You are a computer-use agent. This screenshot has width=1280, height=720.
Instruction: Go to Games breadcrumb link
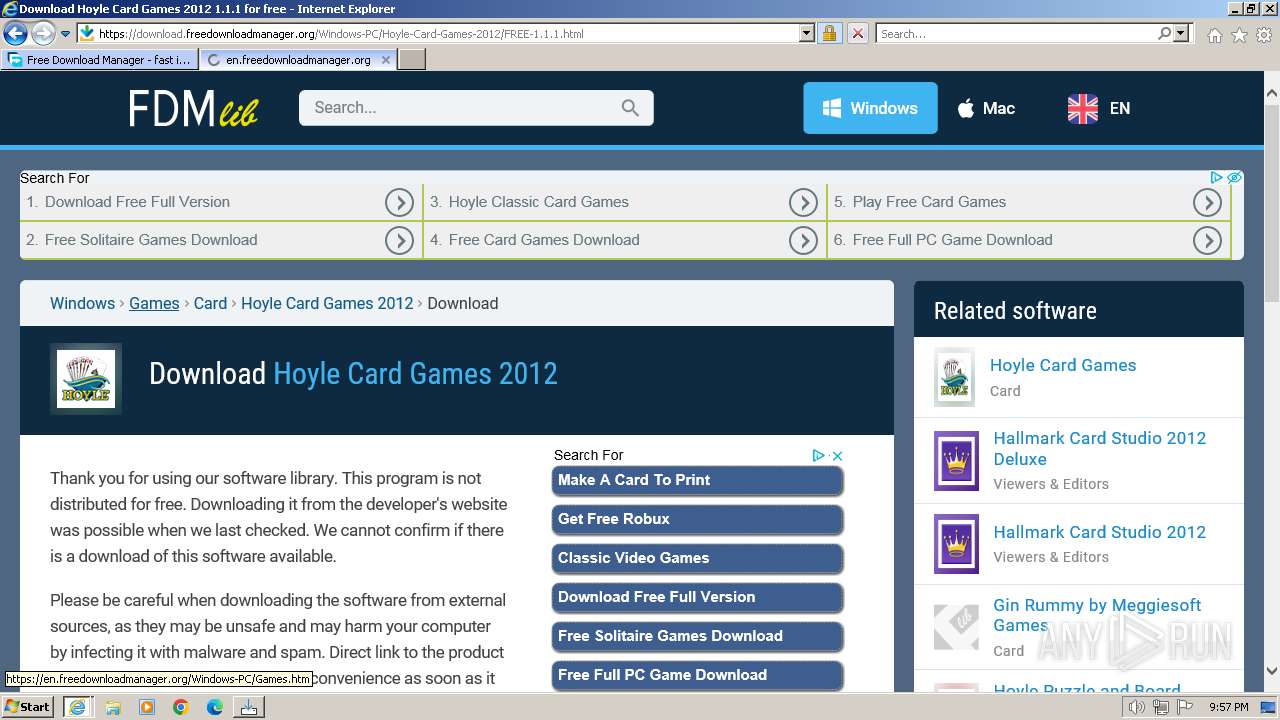[x=154, y=303]
